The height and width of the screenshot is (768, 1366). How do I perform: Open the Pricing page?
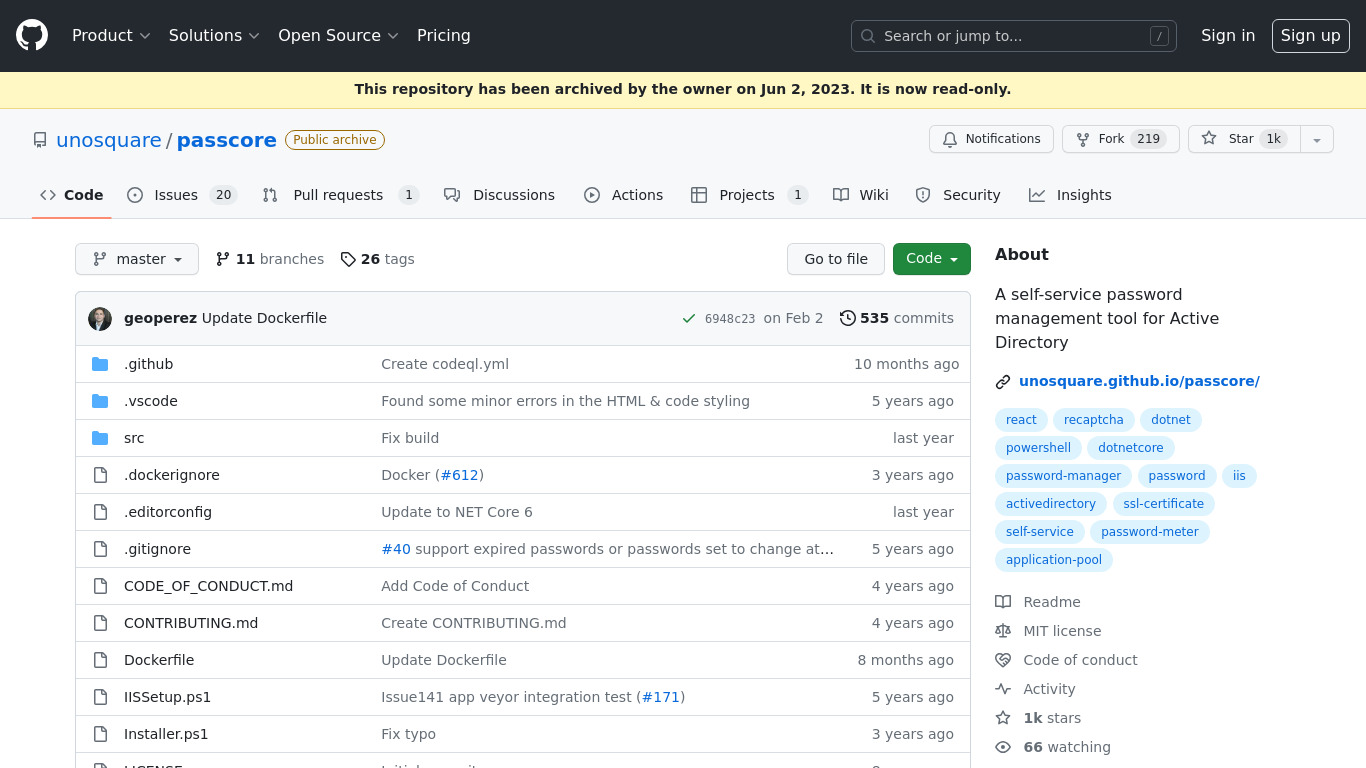click(x=444, y=35)
